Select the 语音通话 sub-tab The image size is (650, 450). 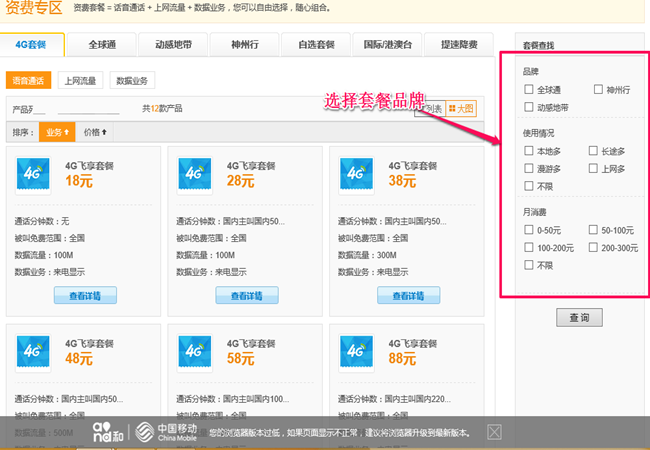28,80
